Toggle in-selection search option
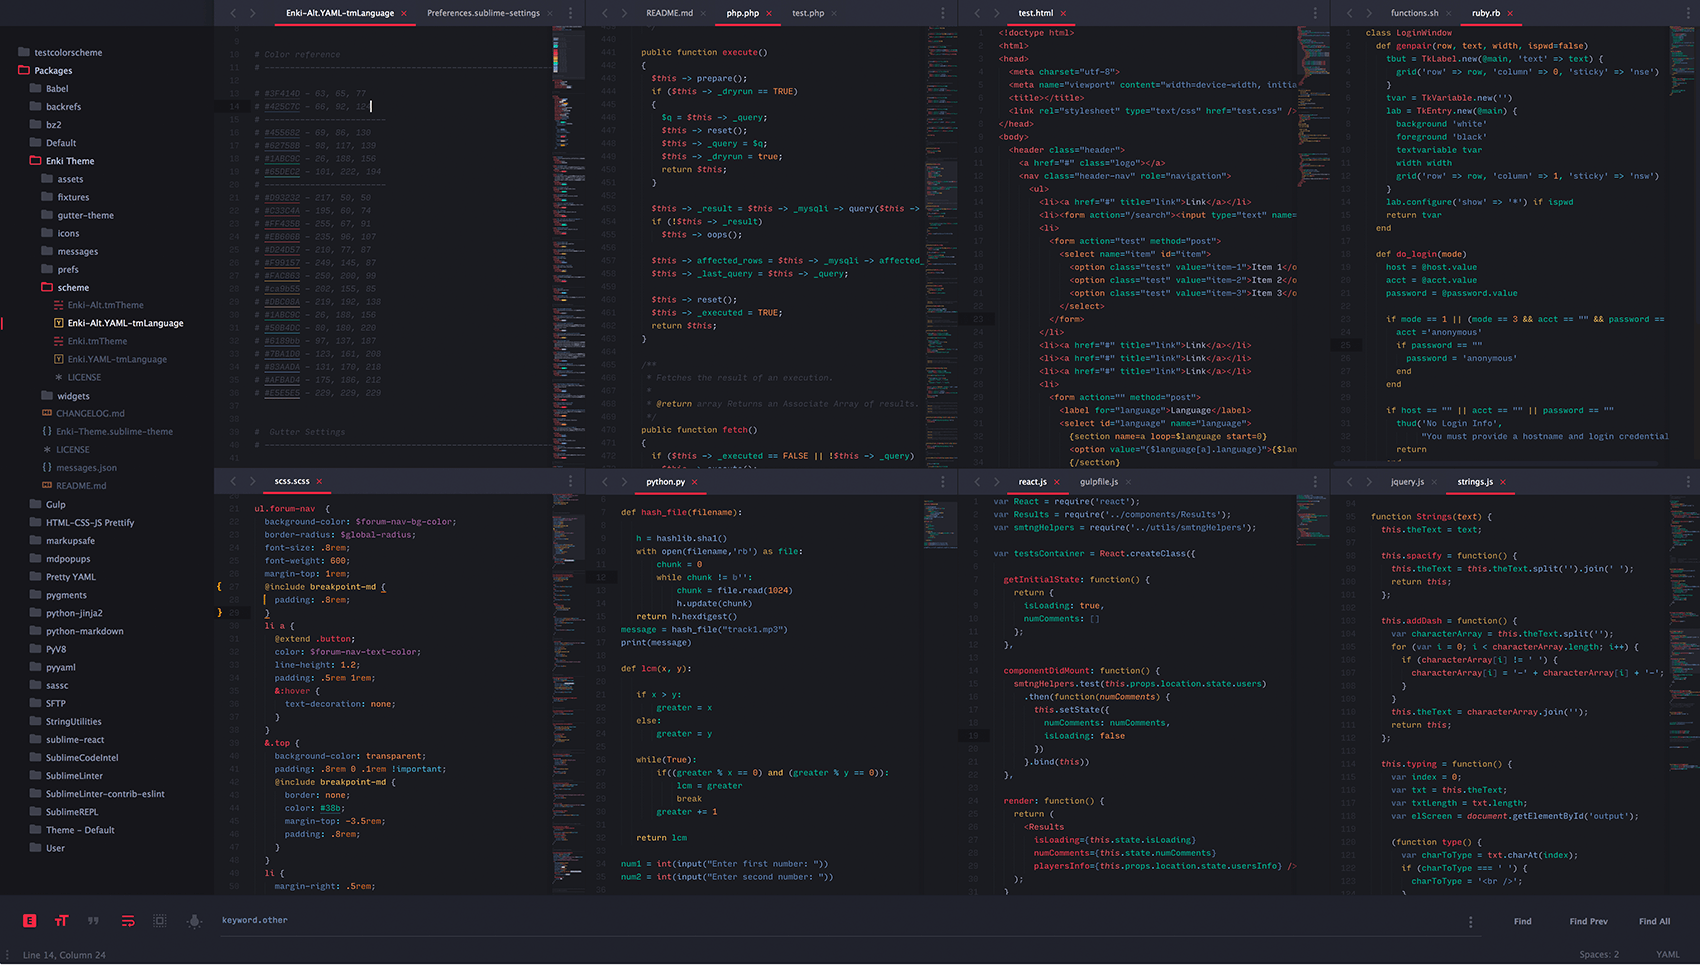This screenshot has width=1700, height=967. pos(160,921)
